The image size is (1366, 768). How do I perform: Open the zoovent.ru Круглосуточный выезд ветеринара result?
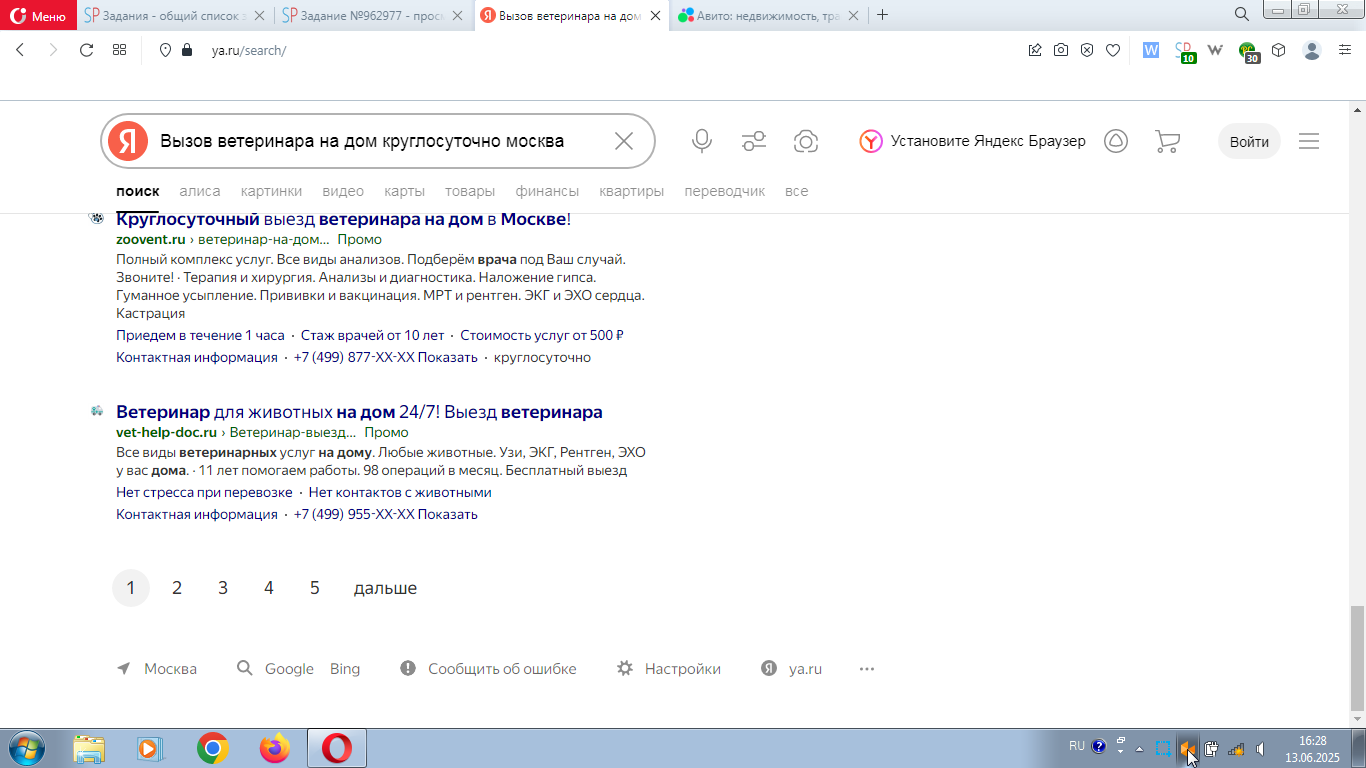tap(343, 219)
